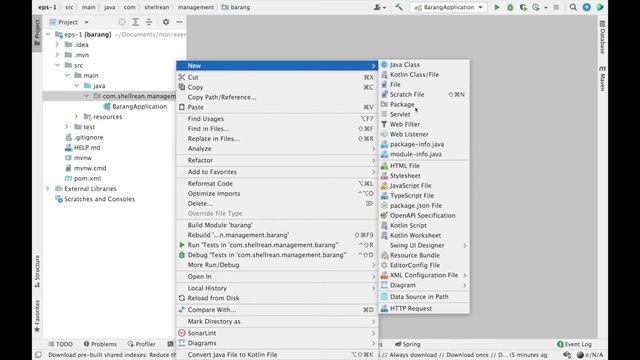Screen dimensions: 640x360
Task: Choose HTML File from New submenu
Action: 424,166
